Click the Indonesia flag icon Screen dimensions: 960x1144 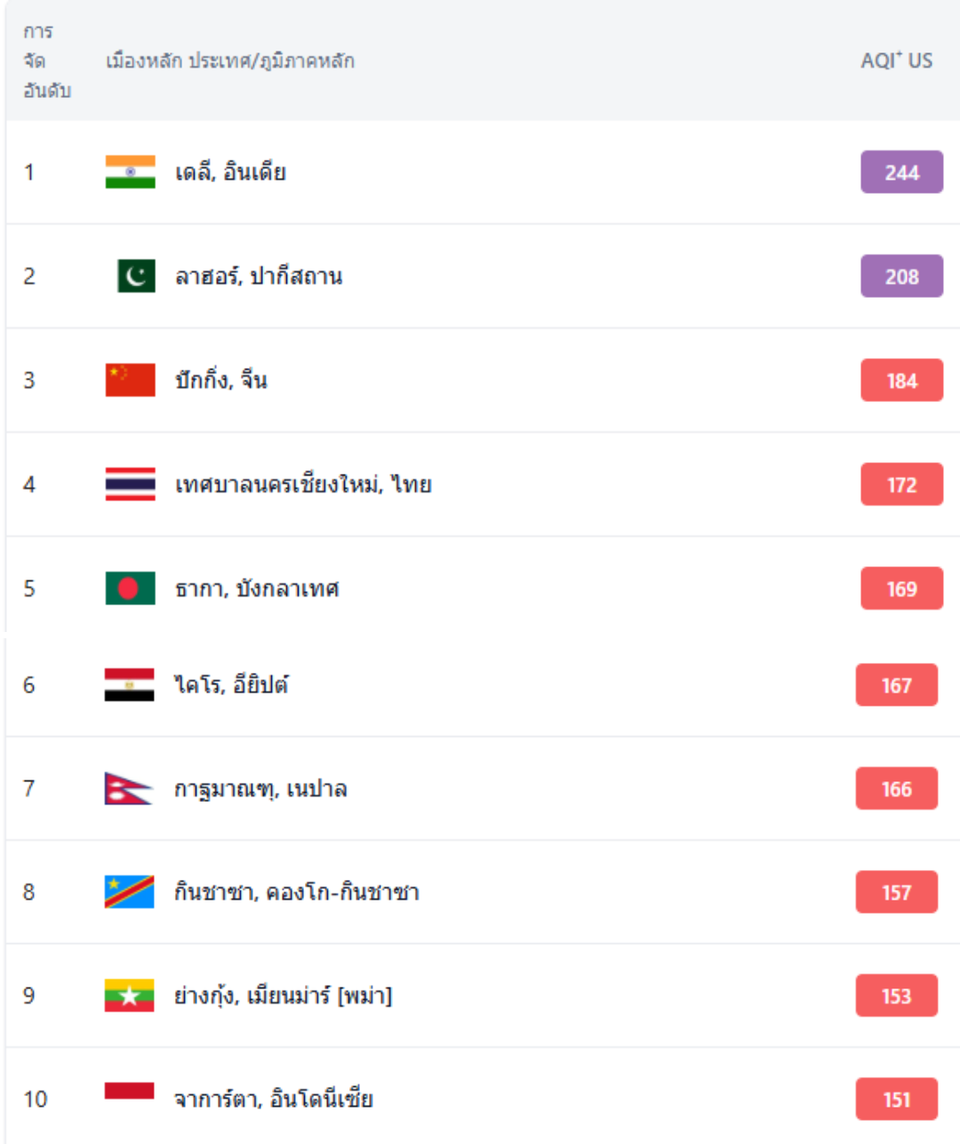pyautogui.click(x=129, y=1091)
